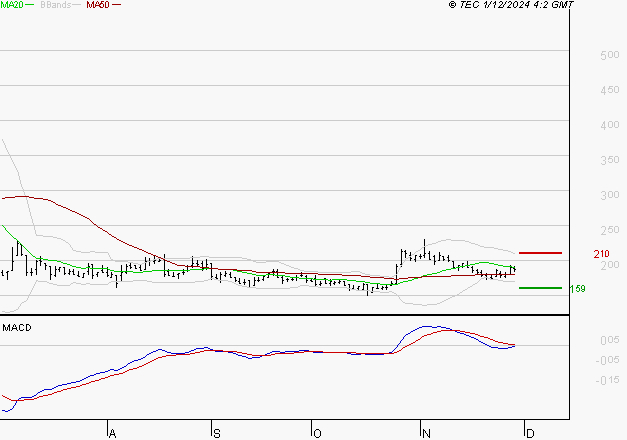Select the red resistance line at 210
Image resolution: width=627 pixels, height=440 pixels.
[x=539, y=253]
